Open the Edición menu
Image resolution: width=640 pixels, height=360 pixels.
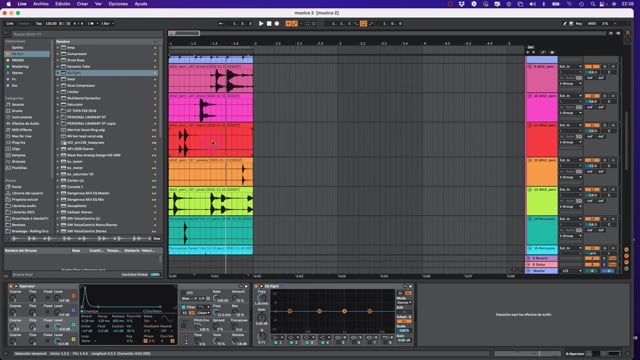coord(62,4)
